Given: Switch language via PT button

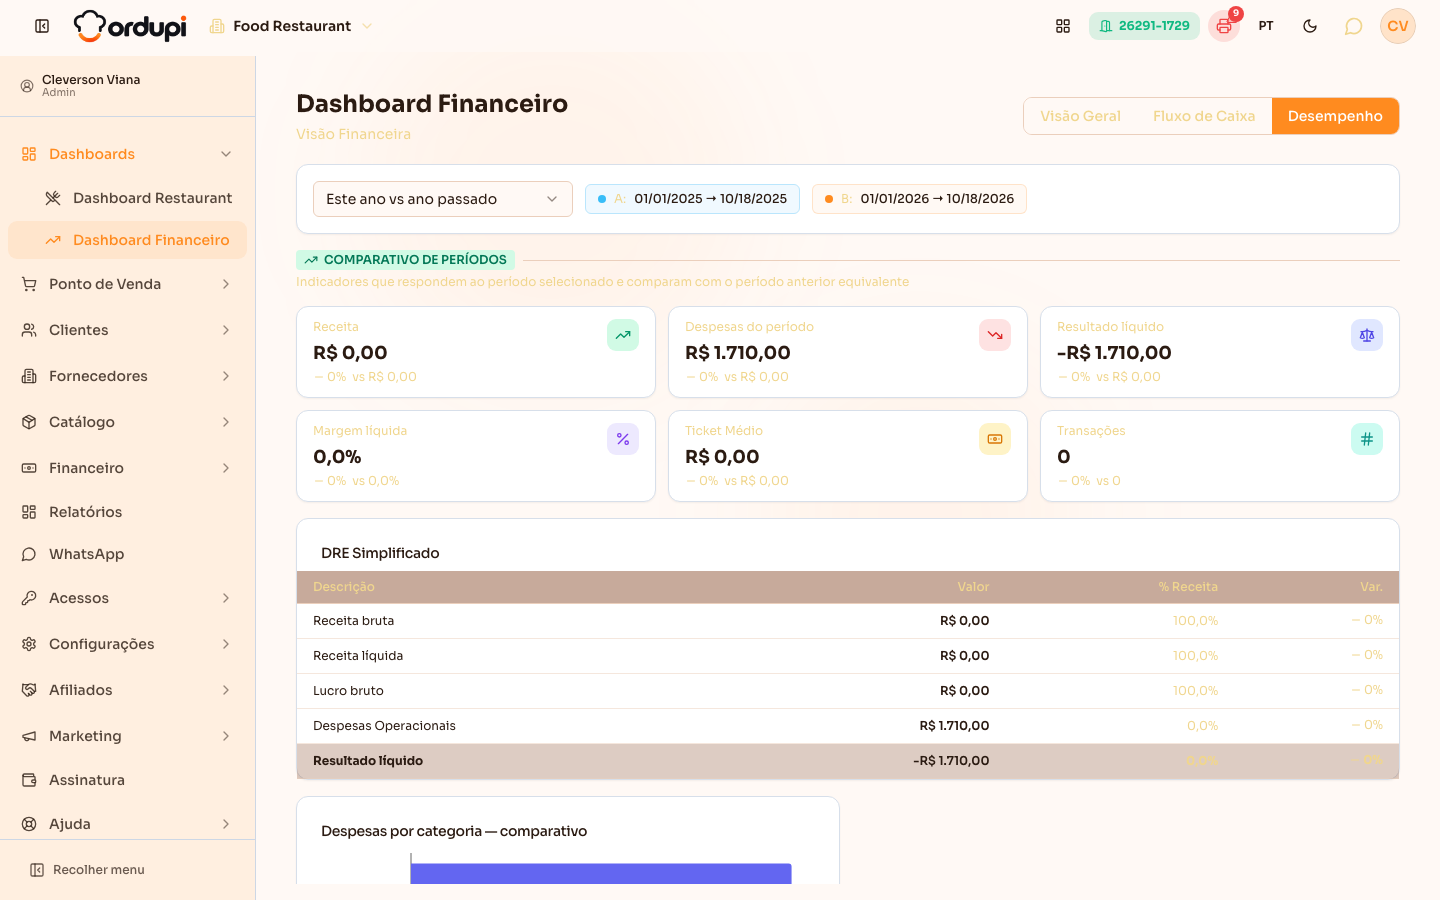Looking at the screenshot, I should click(1266, 26).
